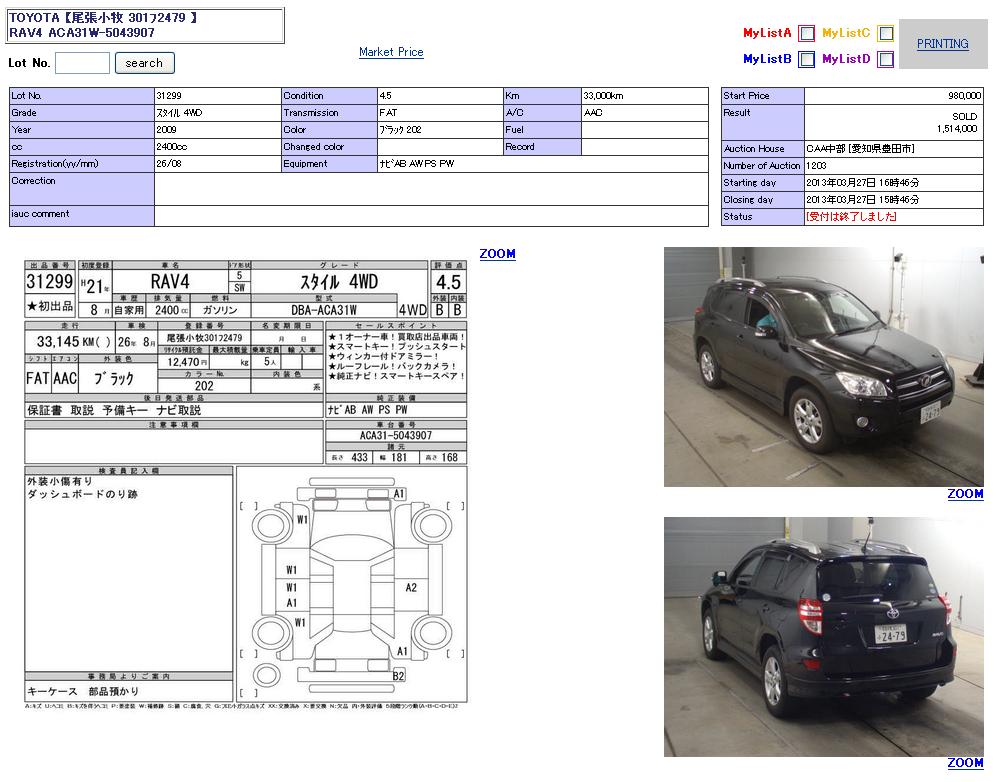The height and width of the screenshot is (782, 1008).
Task: Click the red status text in Status row
Action: (851, 217)
